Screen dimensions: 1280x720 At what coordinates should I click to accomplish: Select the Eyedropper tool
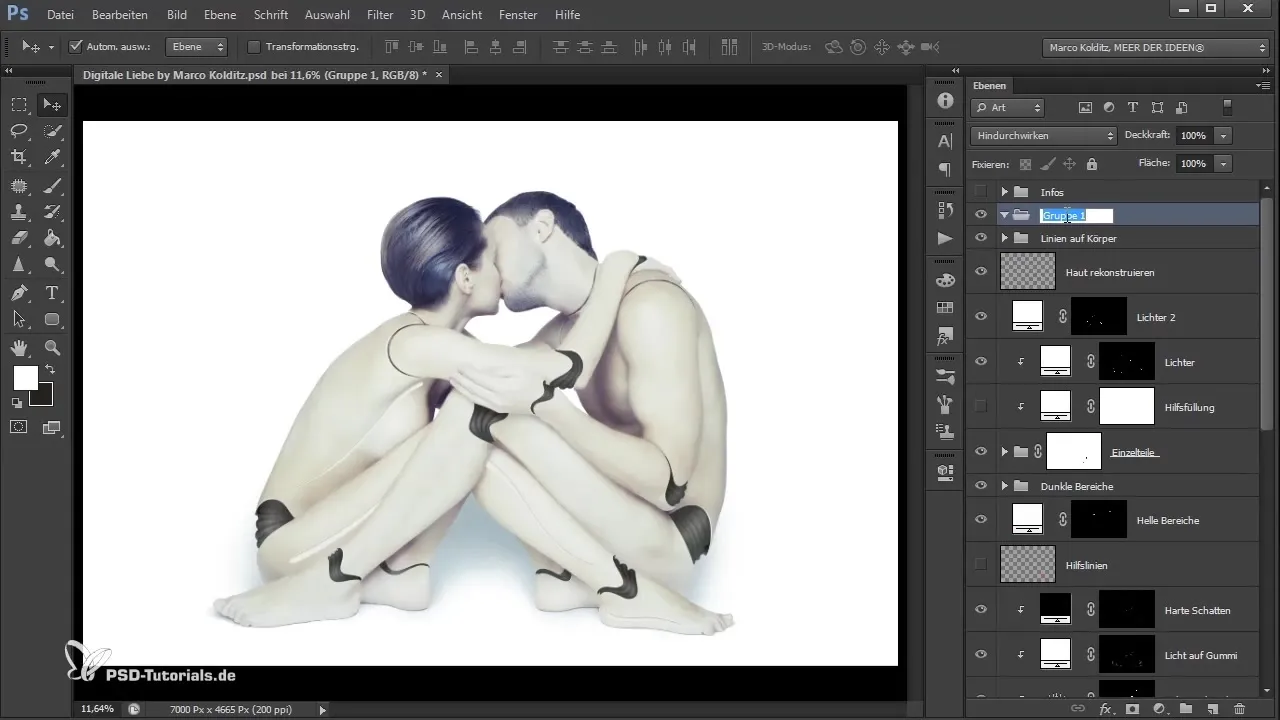click(52, 157)
